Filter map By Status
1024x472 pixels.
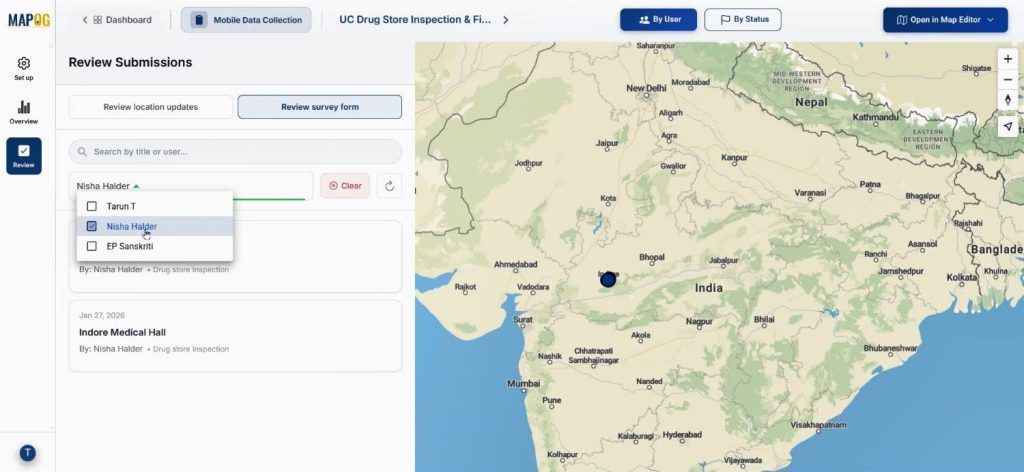point(743,20)
